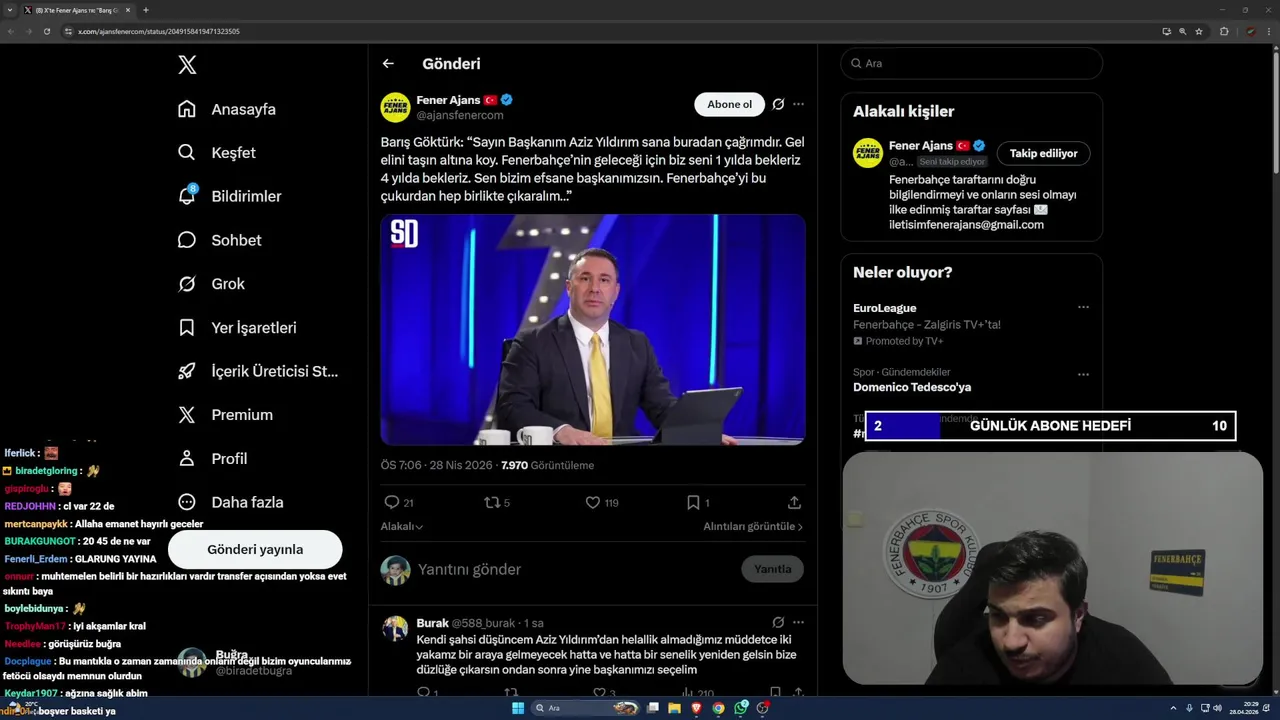Open Sohbet chat page
The image size is (1280, 720).
point(219,240)
